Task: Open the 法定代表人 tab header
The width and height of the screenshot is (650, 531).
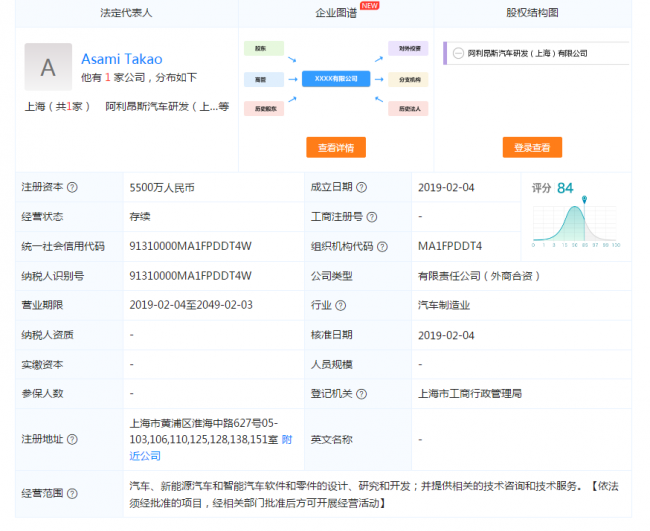Action: [126, 13]
